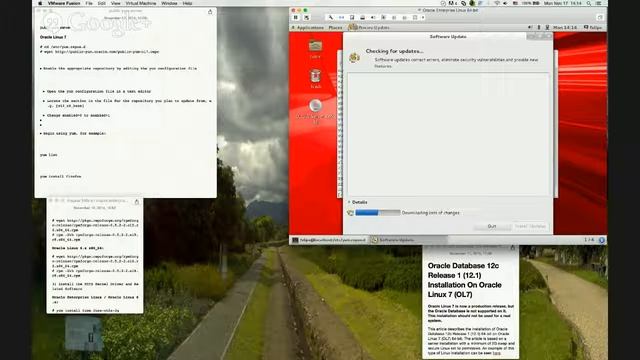The height and width of the screenshot is (360, 640).
Task: Click the 'Checking for updates...' heading
Action: tap(394, 51)
